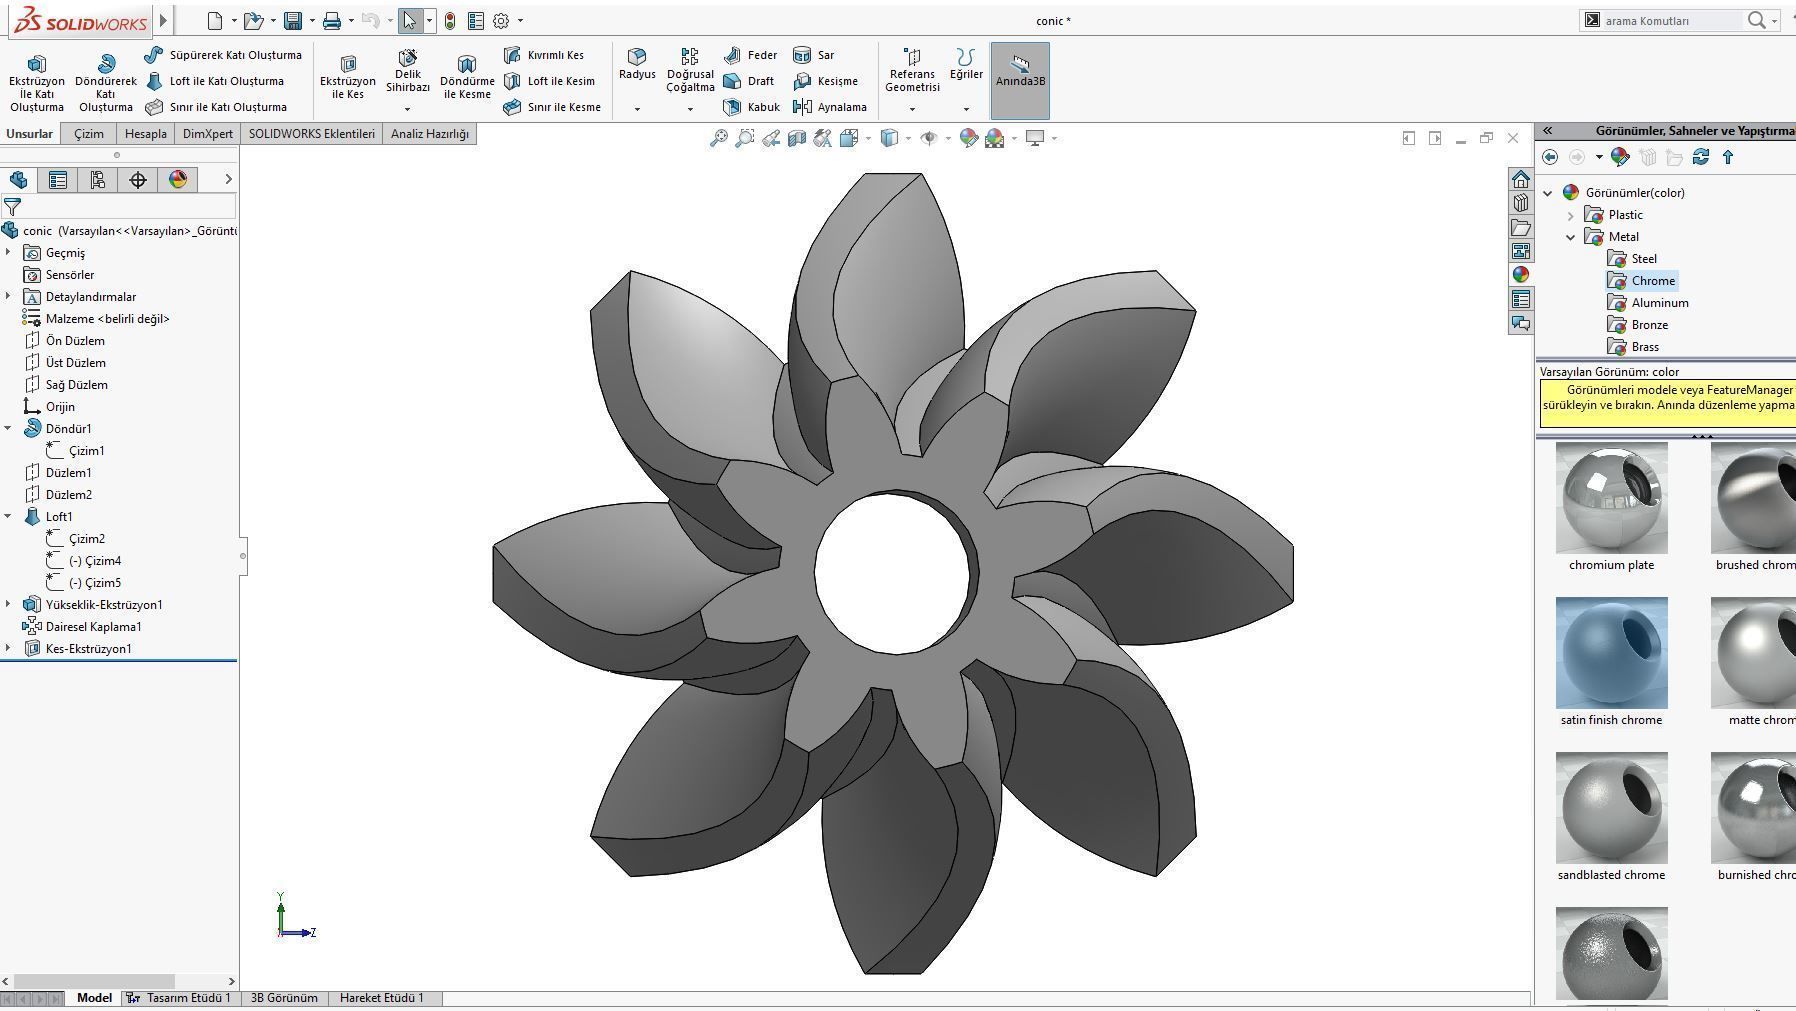Open Delik Sihirbazı tool

pos(407,72)
